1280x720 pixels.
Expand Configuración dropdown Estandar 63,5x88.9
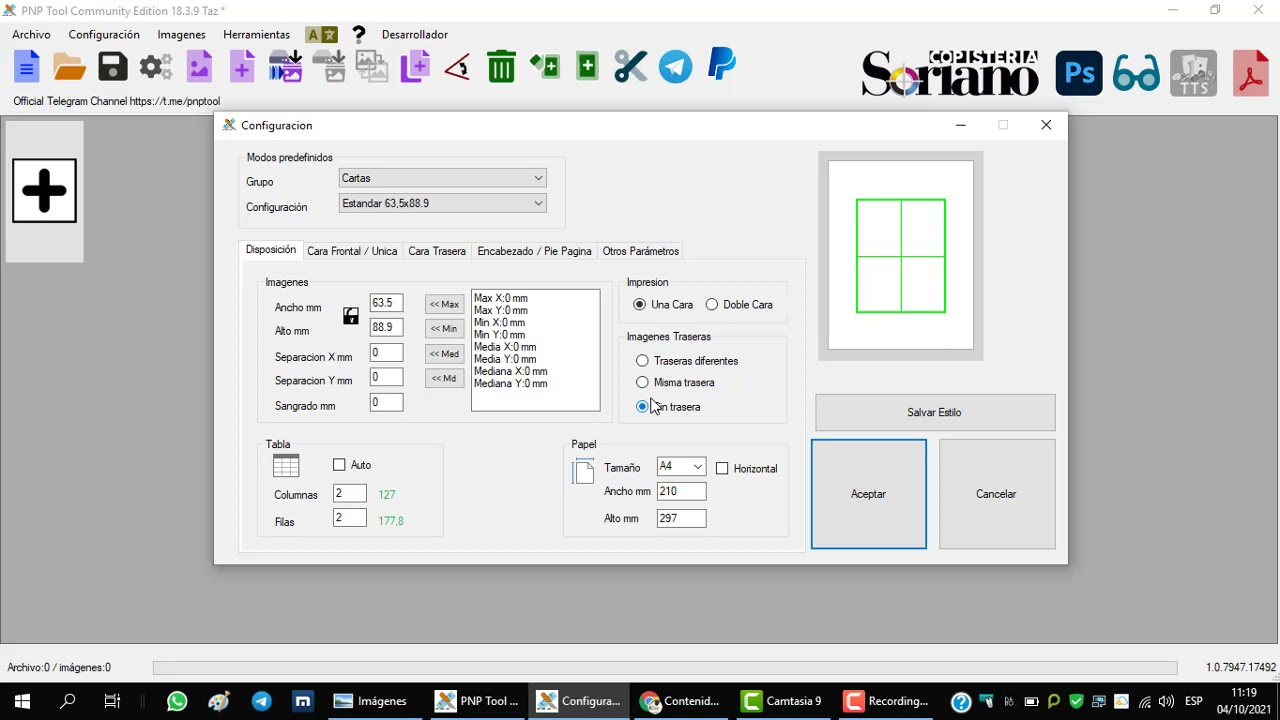click(442, 203)
